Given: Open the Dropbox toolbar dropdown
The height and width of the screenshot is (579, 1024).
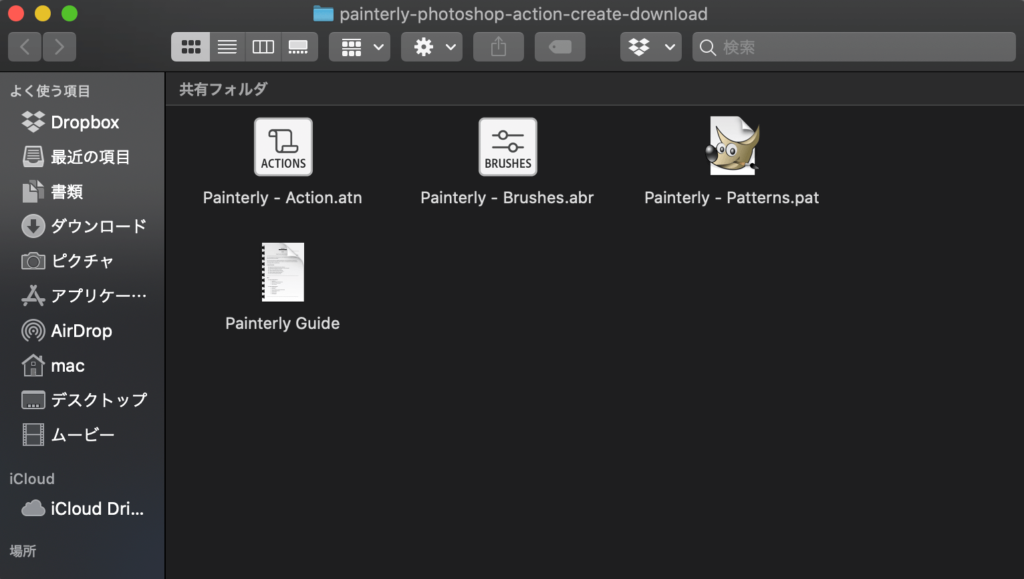Looking at the screenshot, I should point(650,47).
